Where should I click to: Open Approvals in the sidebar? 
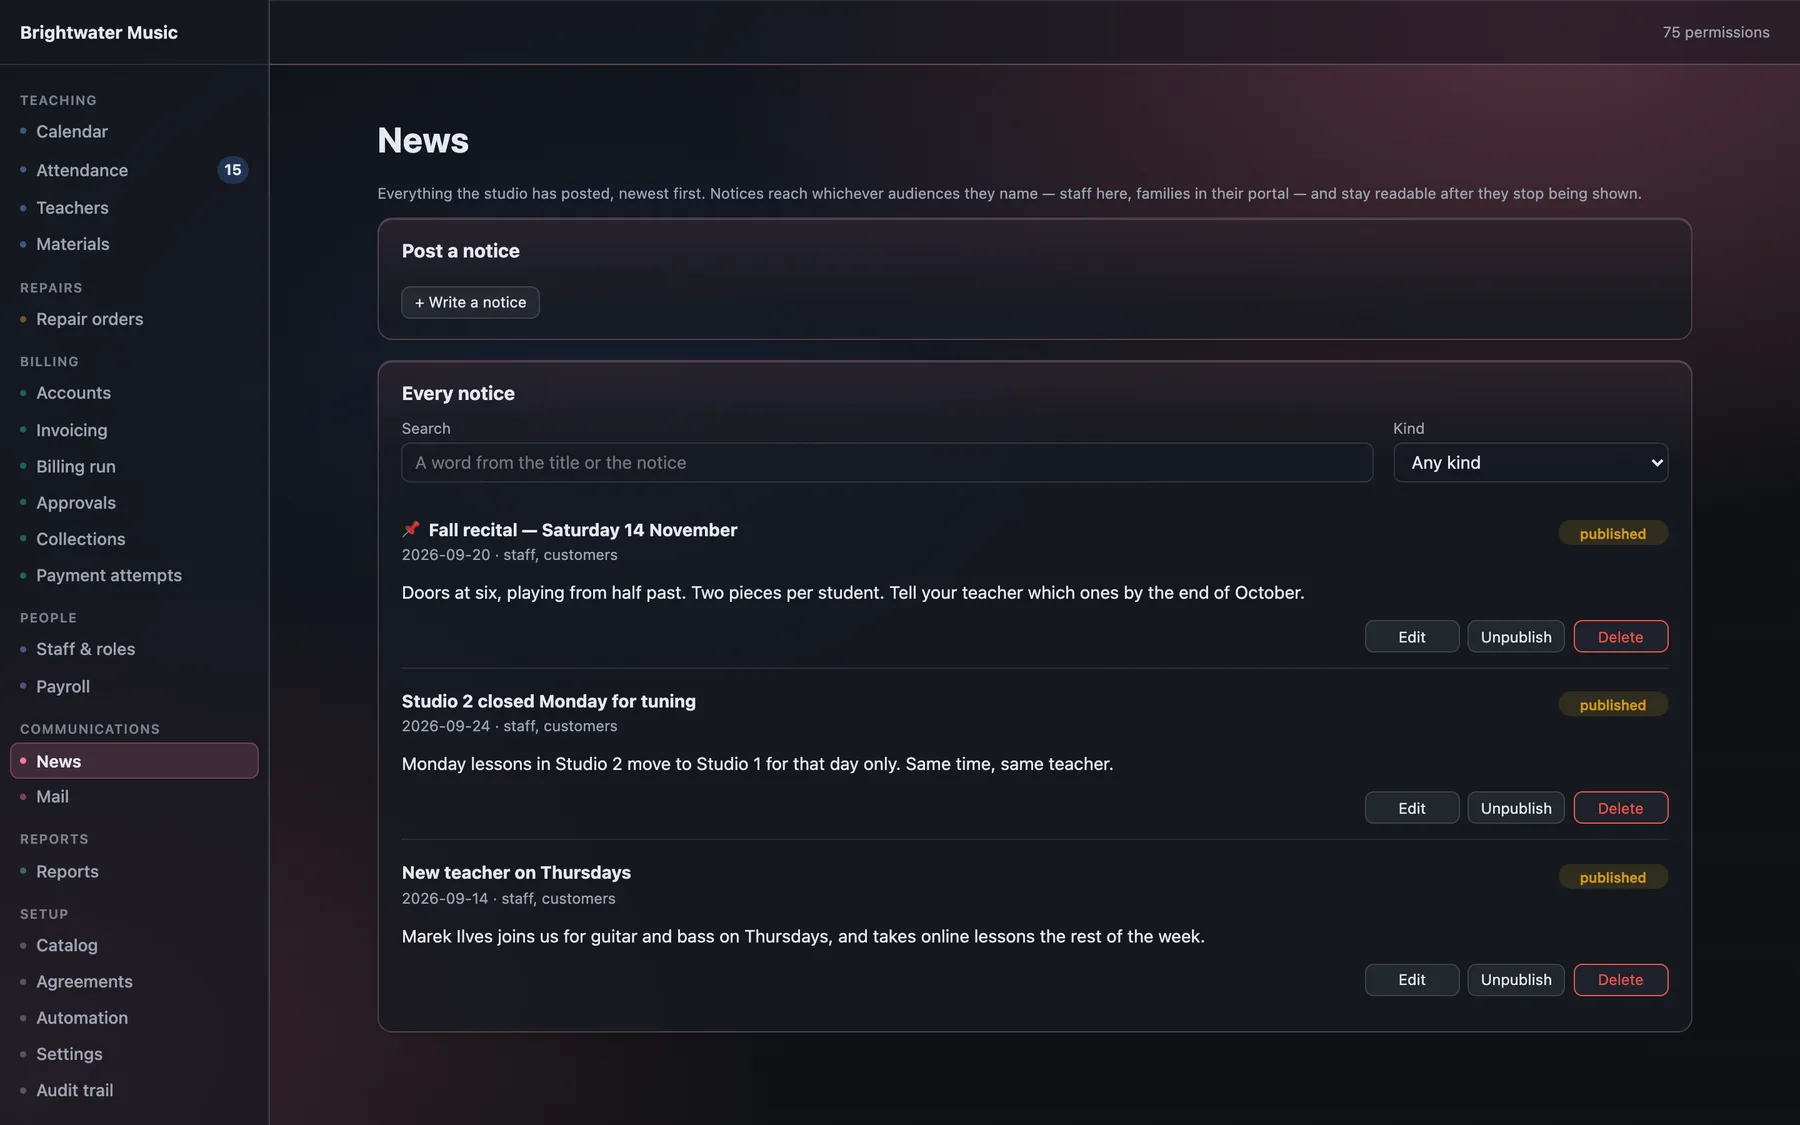tap(134, 502)
